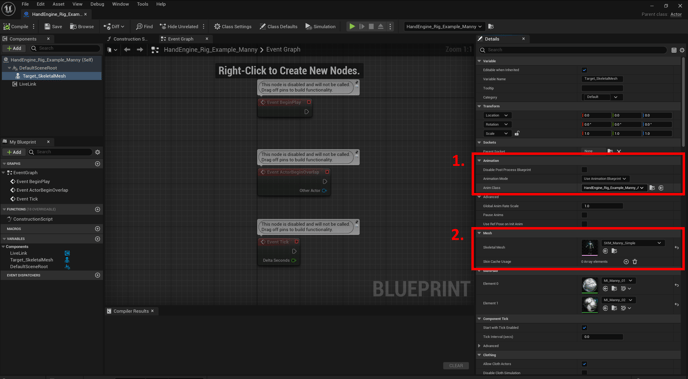Open the Tools menu

142,4
